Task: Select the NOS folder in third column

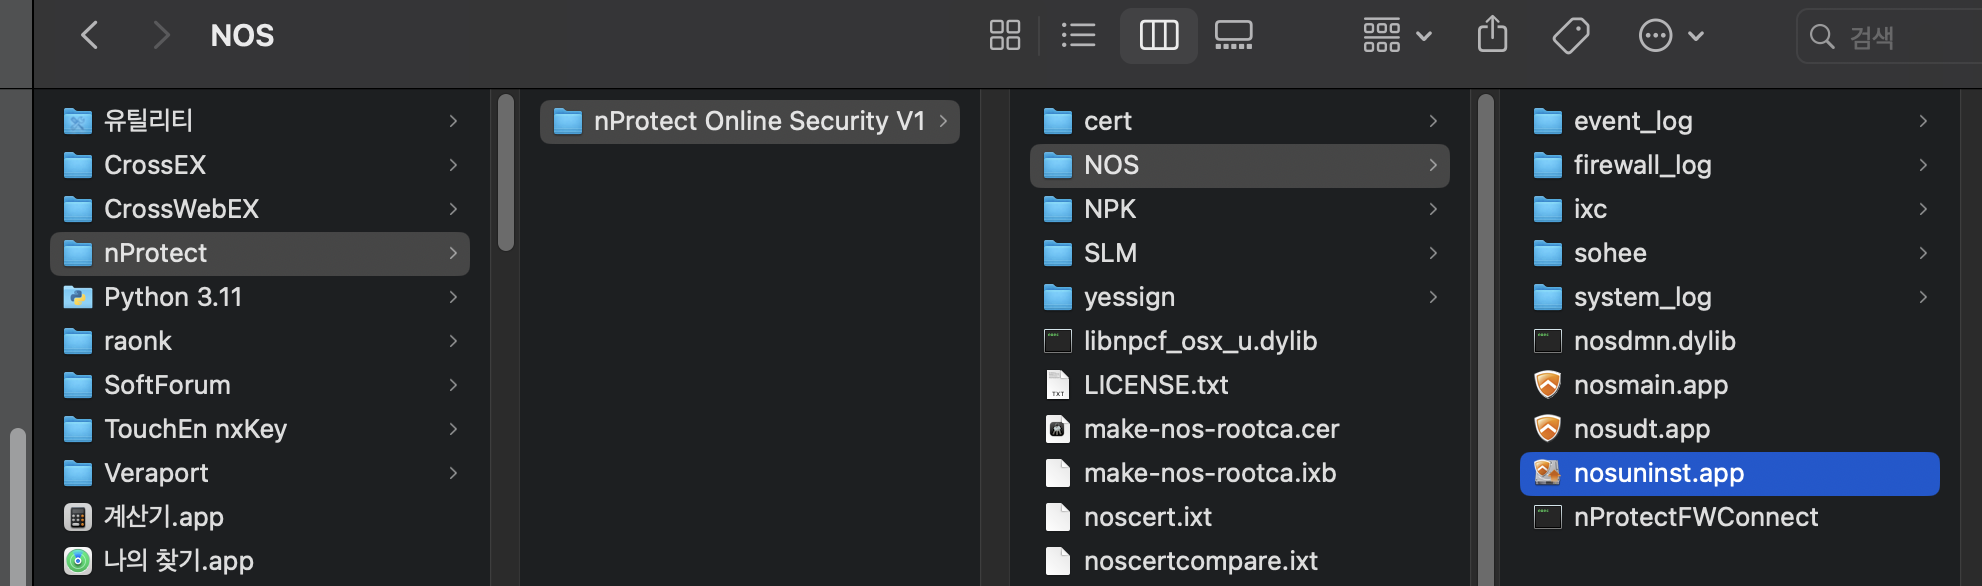Action: point(1240,165)
